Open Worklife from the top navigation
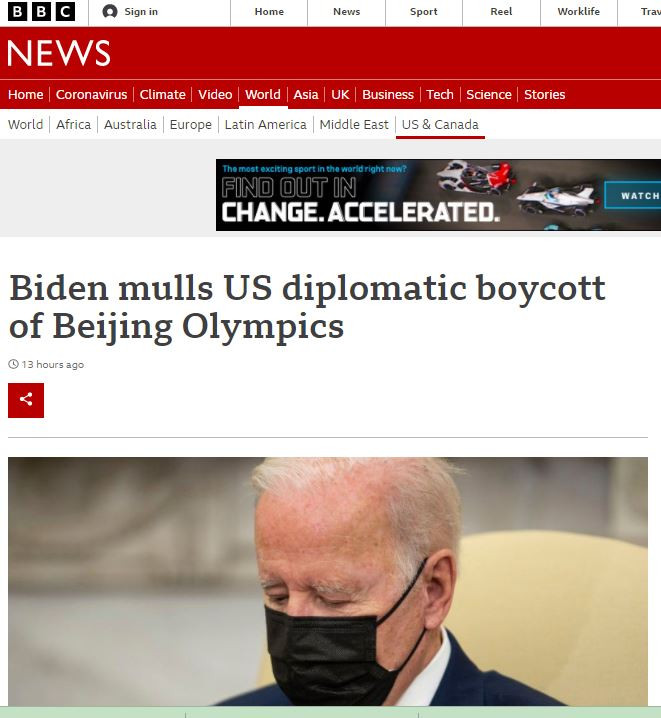 (579, 12)
